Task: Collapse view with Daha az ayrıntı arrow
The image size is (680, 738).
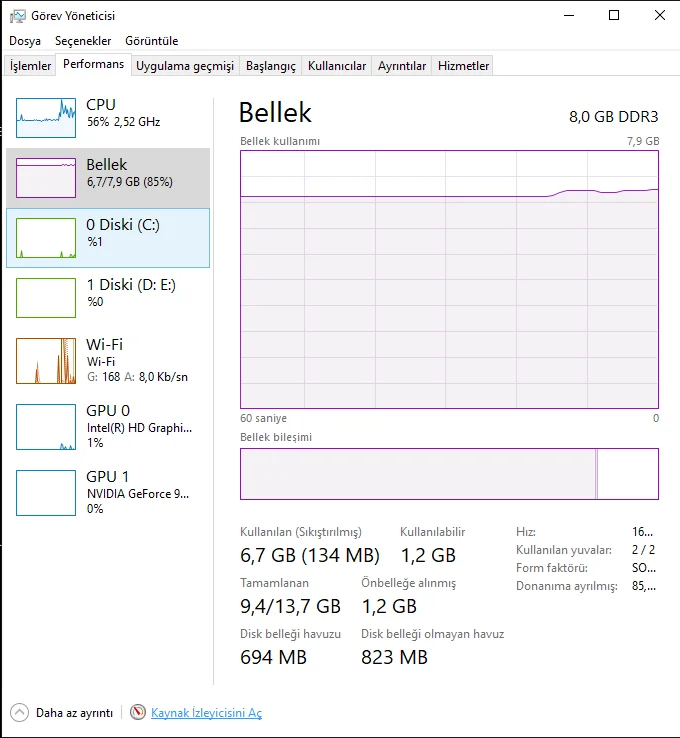Action: point(19,713)
